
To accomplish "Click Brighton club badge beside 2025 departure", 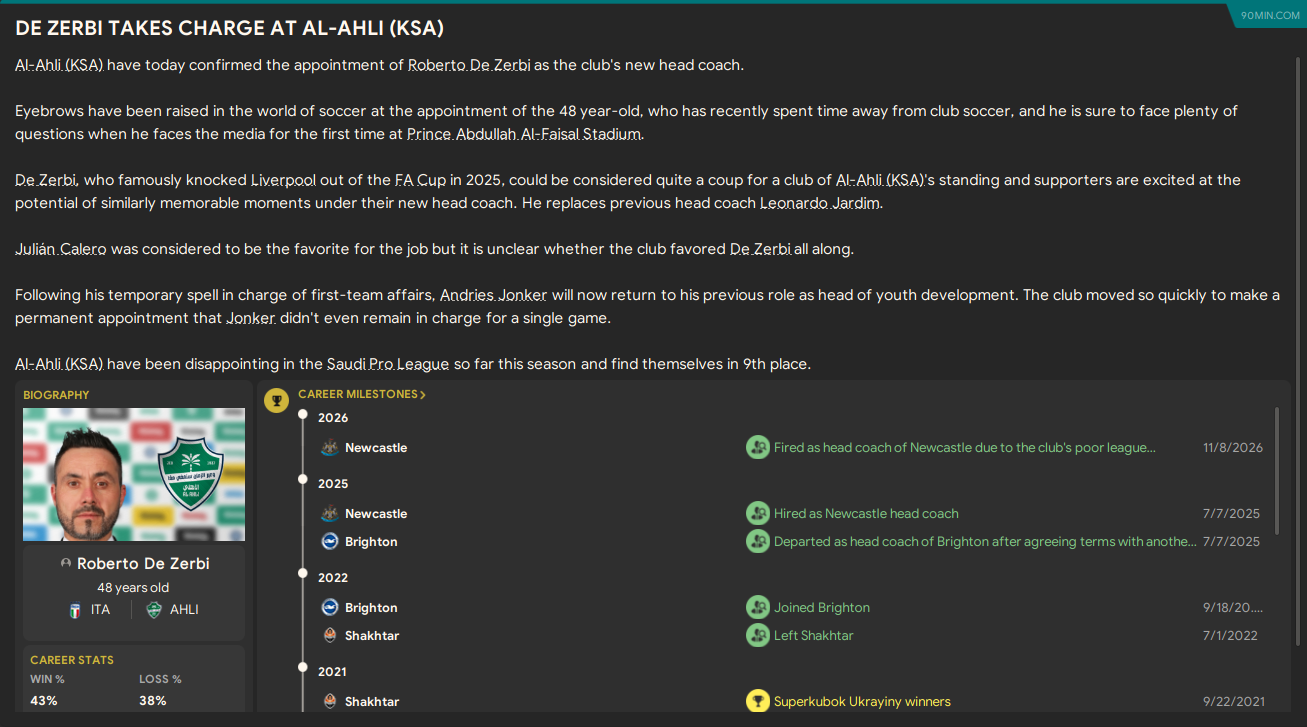I will pyautogui.click(x=330, y=542).
